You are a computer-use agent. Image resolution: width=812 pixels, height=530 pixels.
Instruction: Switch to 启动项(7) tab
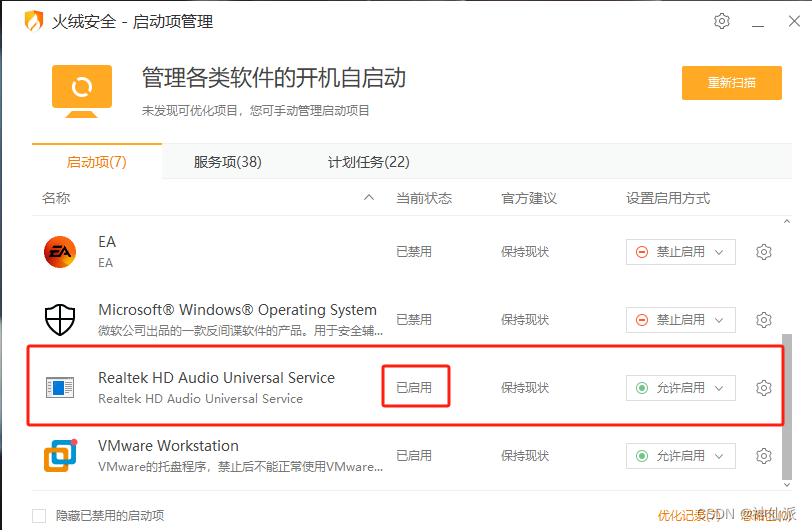(97, 162)
